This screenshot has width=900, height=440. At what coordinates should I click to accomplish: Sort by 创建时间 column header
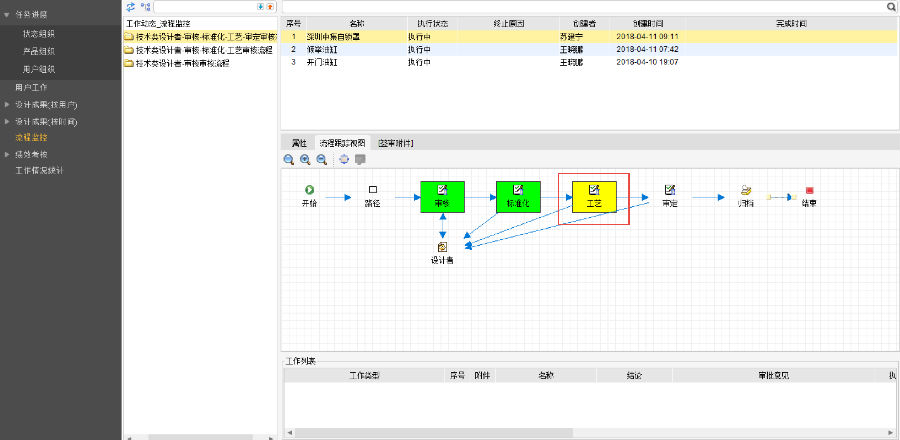click(x=648, y=24)
